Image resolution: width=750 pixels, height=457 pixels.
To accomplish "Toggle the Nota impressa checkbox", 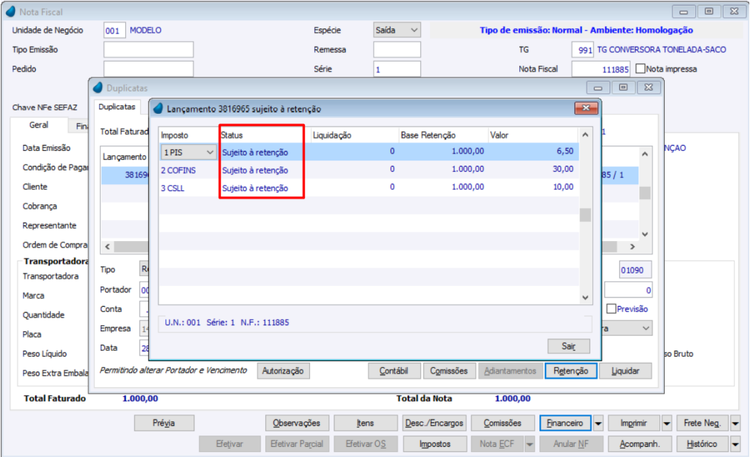I will click(640, 69).
